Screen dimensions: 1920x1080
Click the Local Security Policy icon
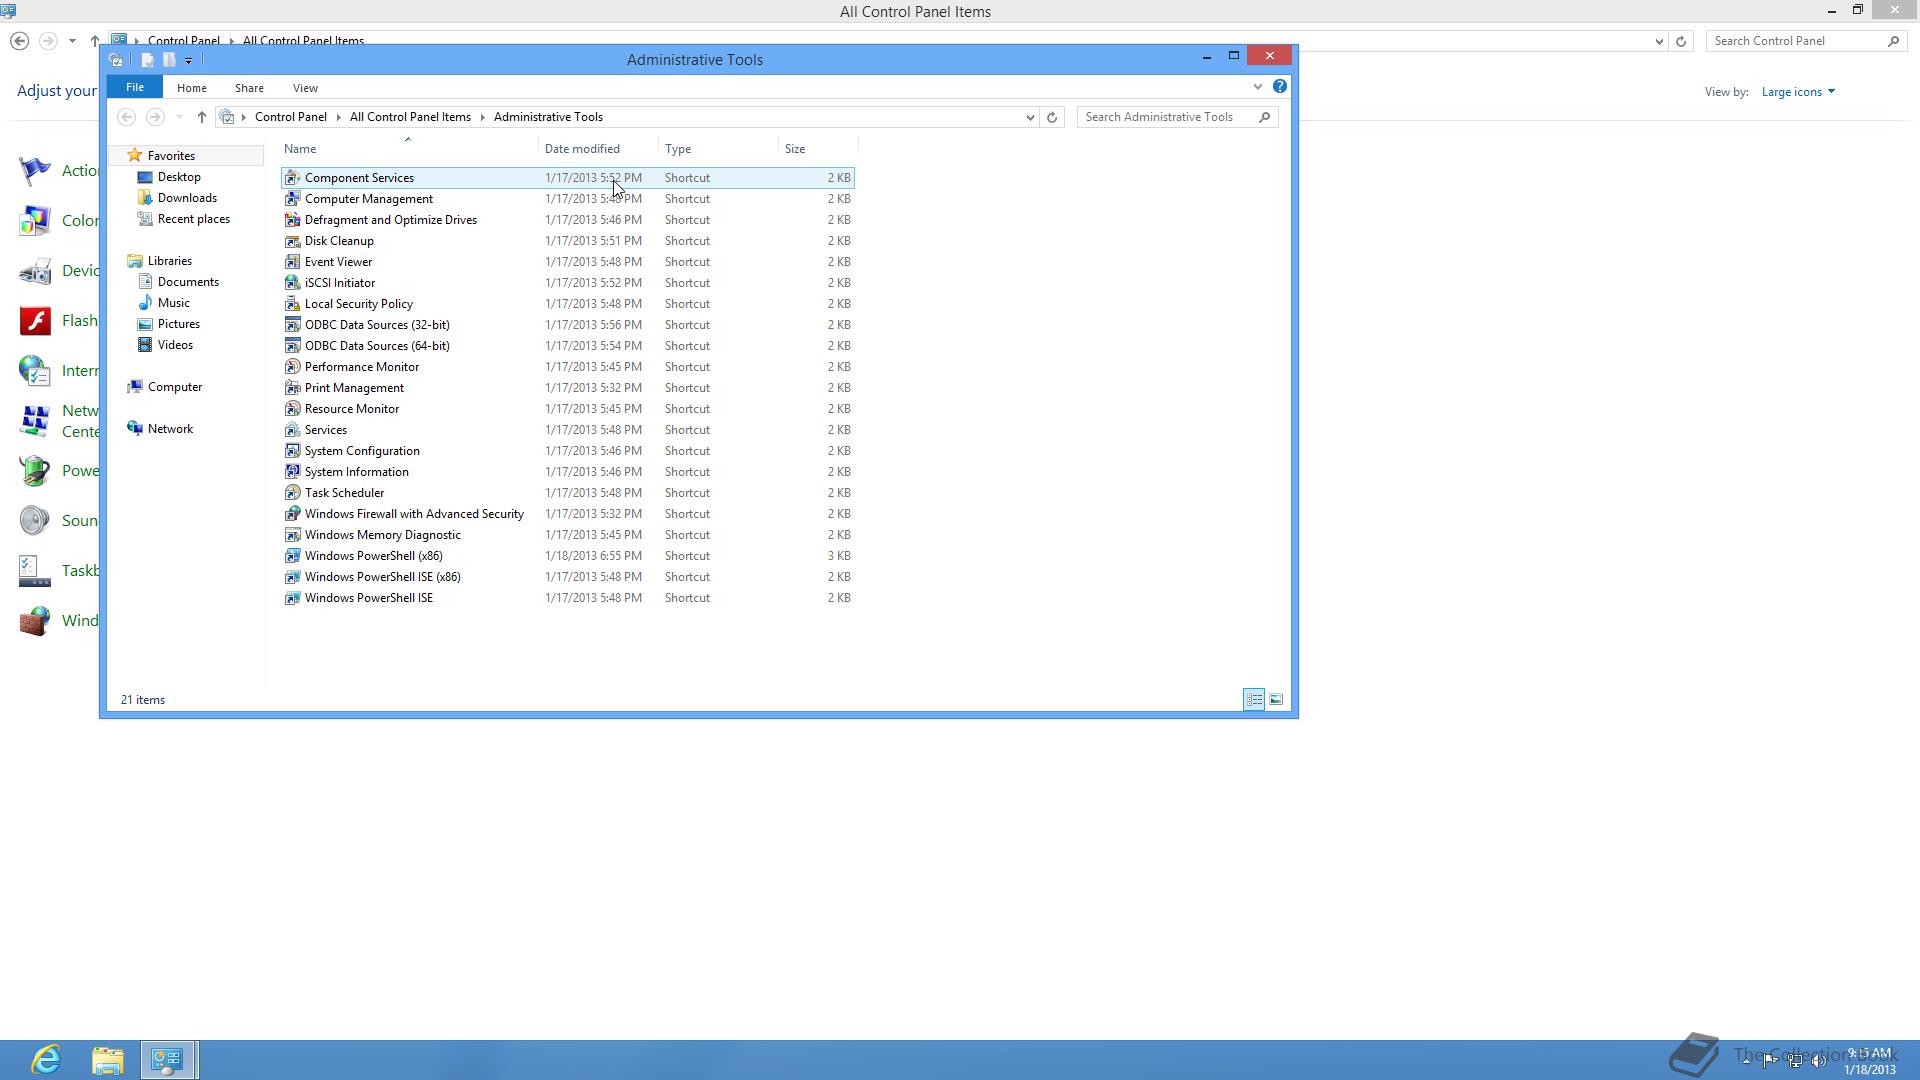(x=292, y=304)
